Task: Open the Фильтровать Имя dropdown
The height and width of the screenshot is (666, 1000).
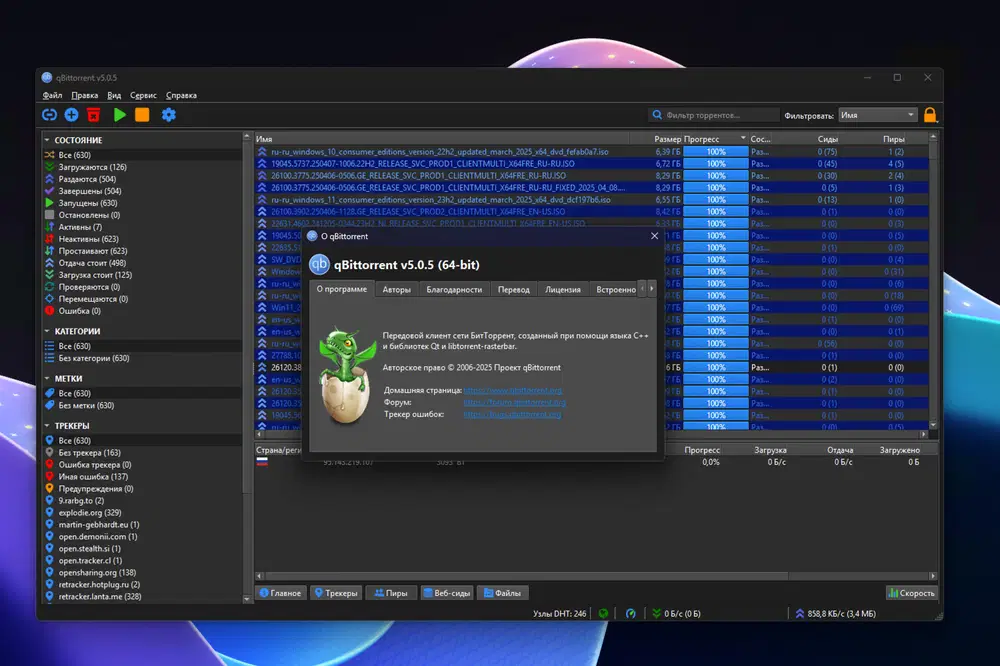Action: (878, 115)
